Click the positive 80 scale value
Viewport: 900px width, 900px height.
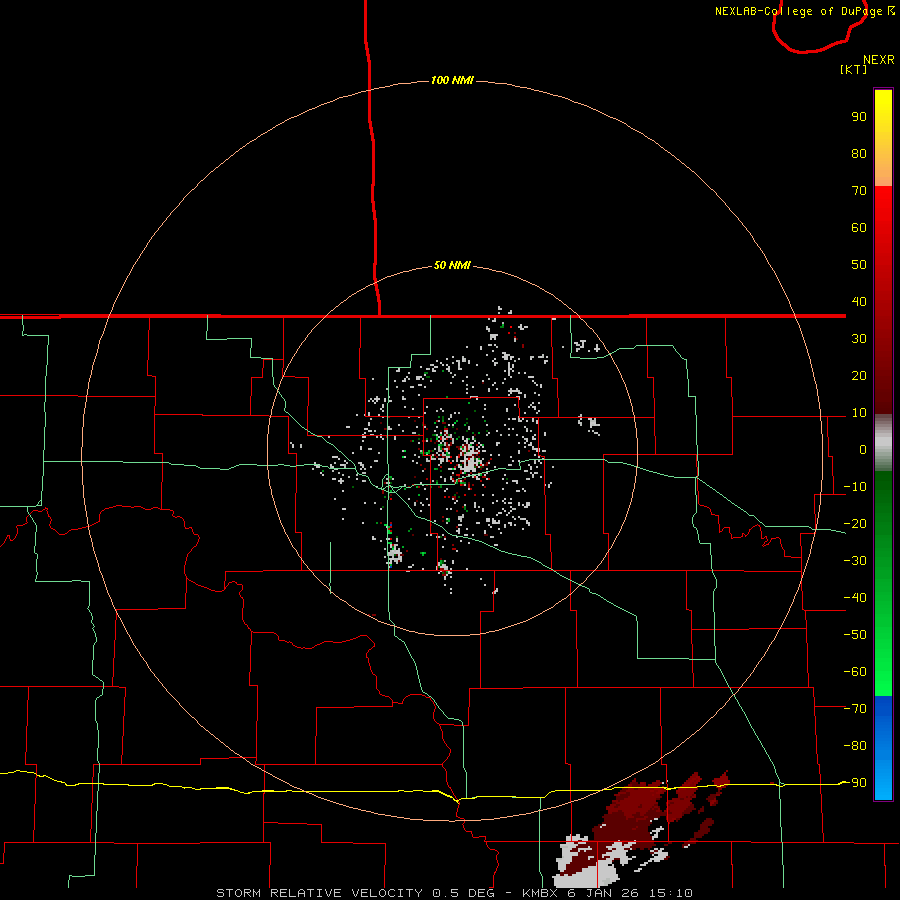[x=859, y=154]
